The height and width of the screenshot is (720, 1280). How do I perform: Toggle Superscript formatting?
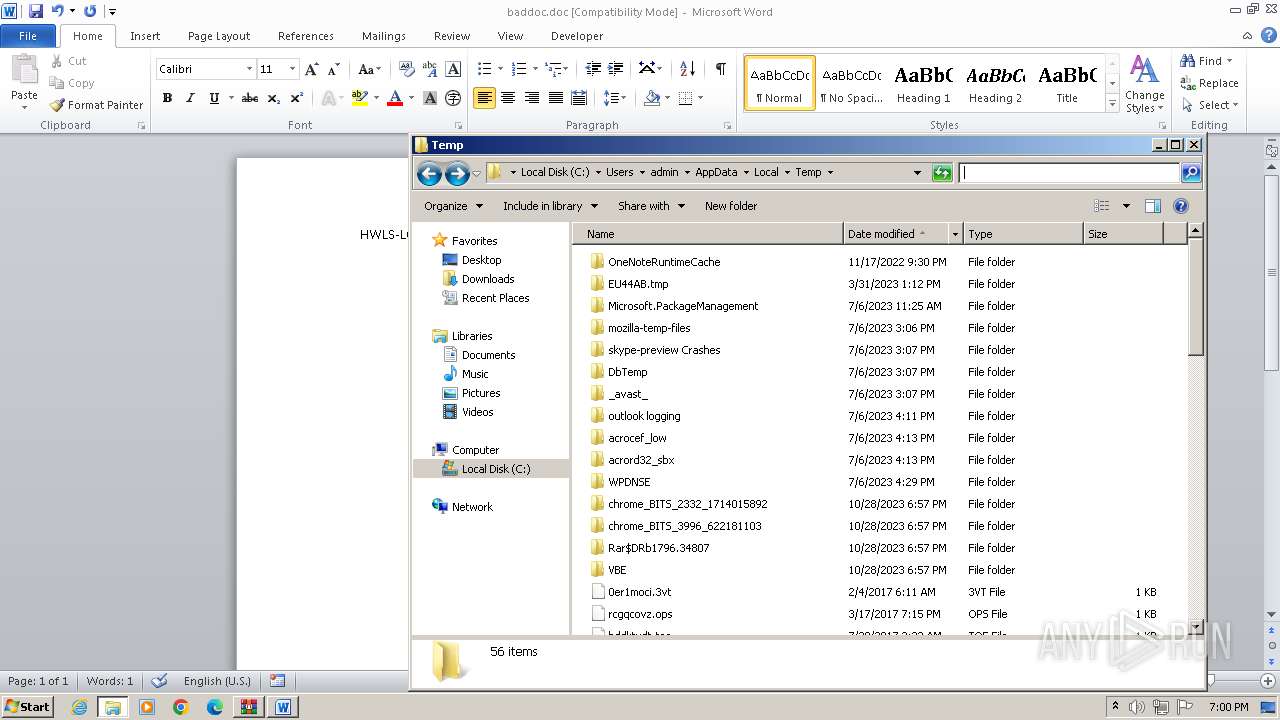coord(297,98)
